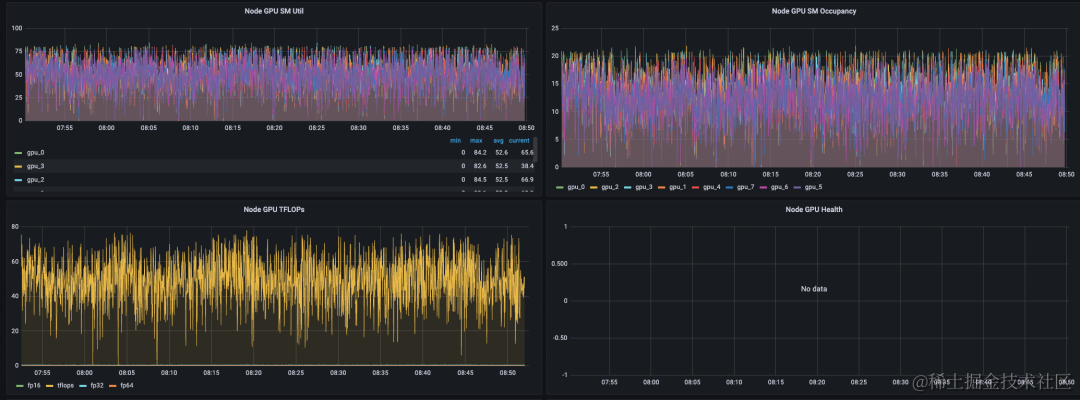Image resolution: width=1080 pixels, height=400 pixels.
Task: Toggle gpu_5 series in SM Occupancy legend
Action: [813, 187]
